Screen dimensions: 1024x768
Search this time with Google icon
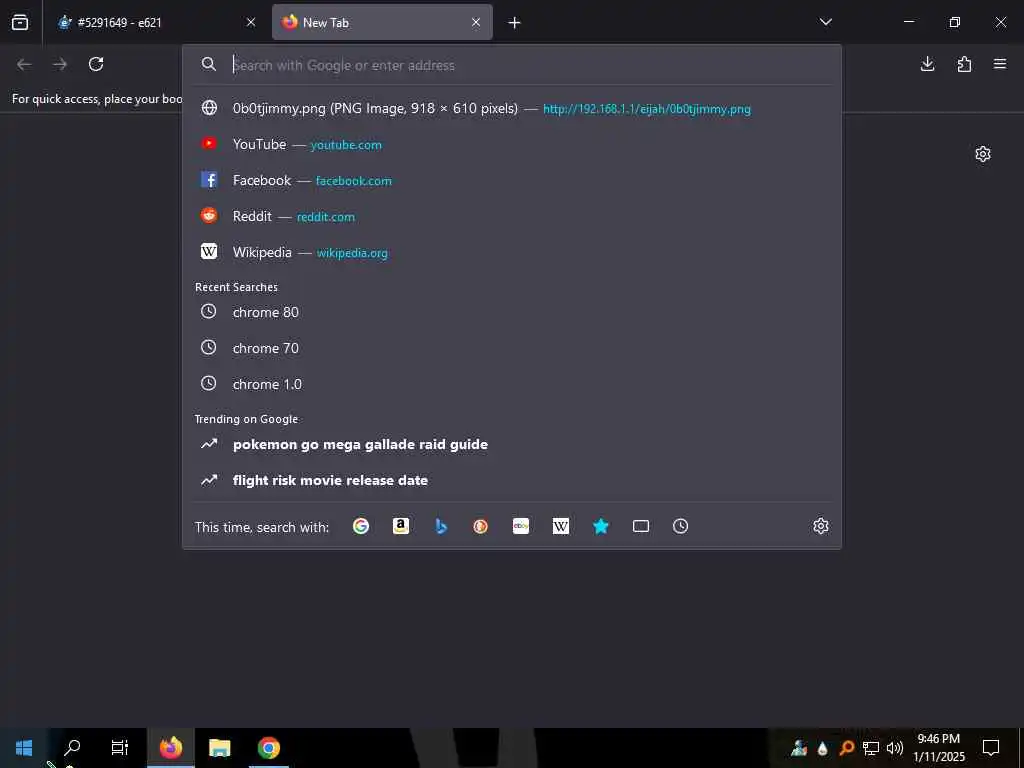click(x=361, y=526)
